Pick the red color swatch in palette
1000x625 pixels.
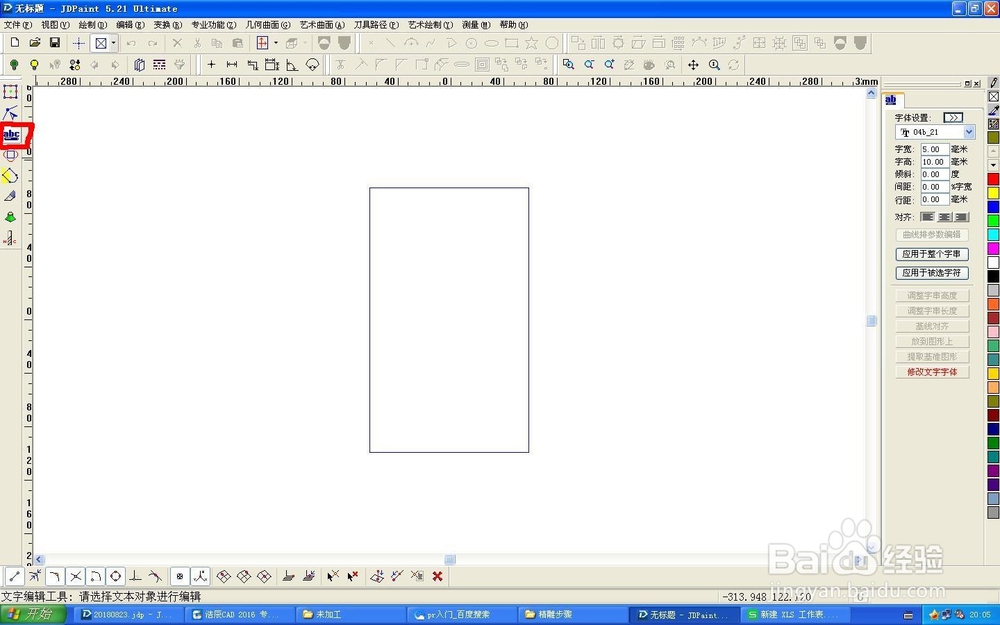[993, 179]
